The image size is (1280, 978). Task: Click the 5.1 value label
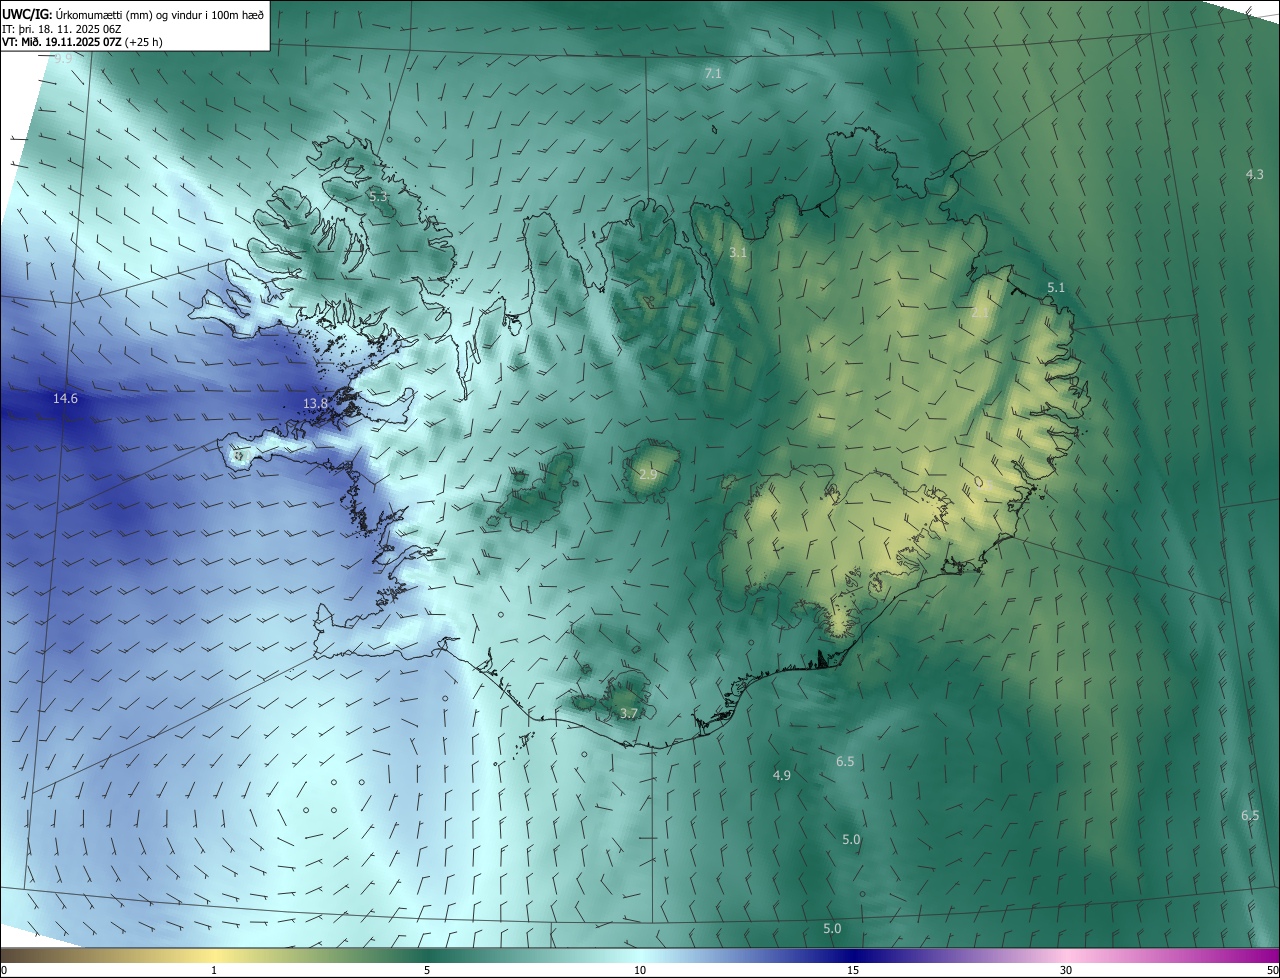coord(1056,288)
